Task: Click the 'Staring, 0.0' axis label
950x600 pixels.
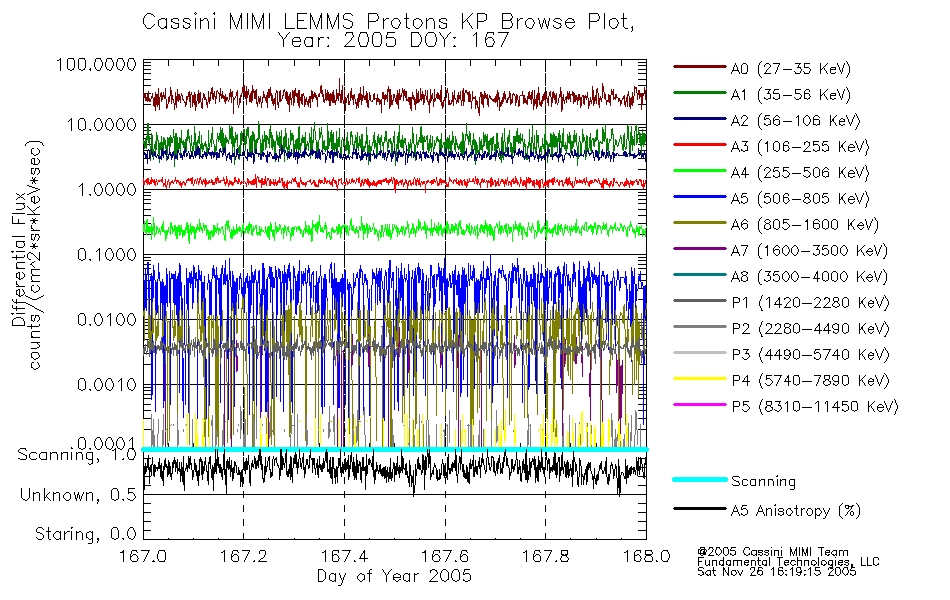Action: (85, 534)
